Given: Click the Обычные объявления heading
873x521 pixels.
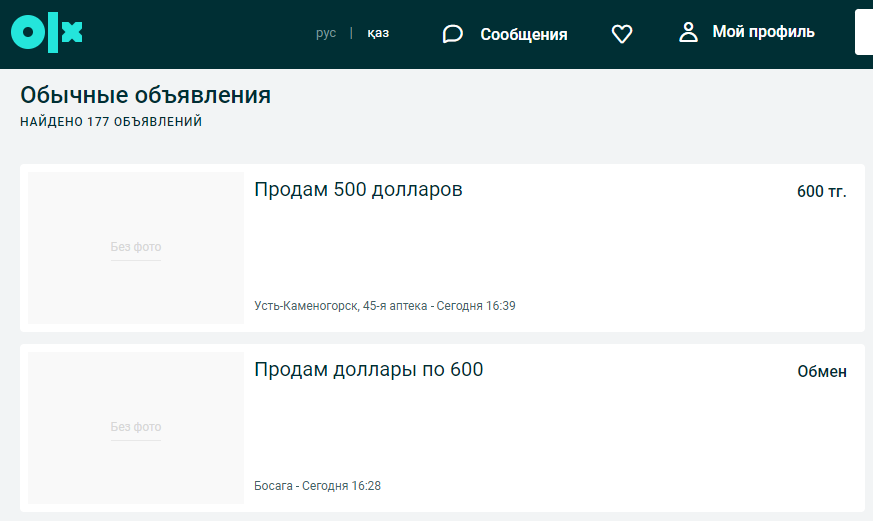Looking at the screenshot, I should point(145,95).
